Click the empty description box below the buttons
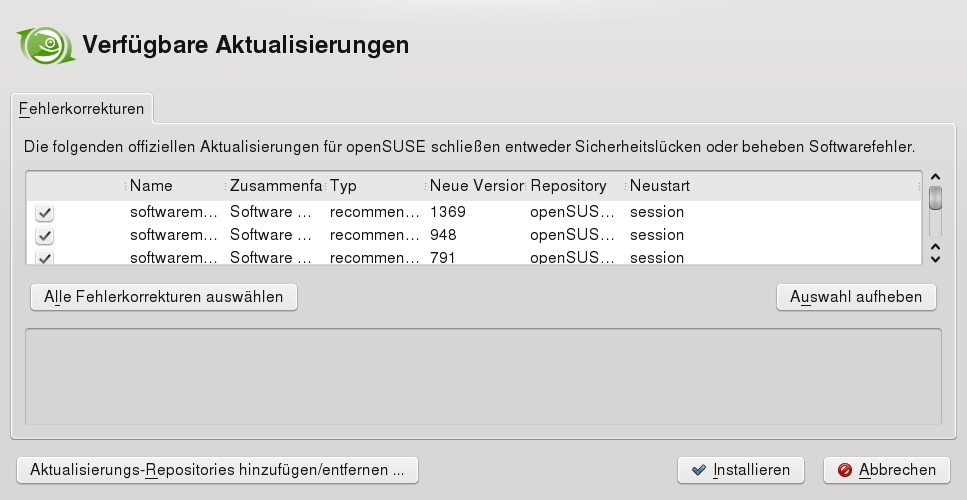This screenshot has width=967, height=500. tap(483, 376)
